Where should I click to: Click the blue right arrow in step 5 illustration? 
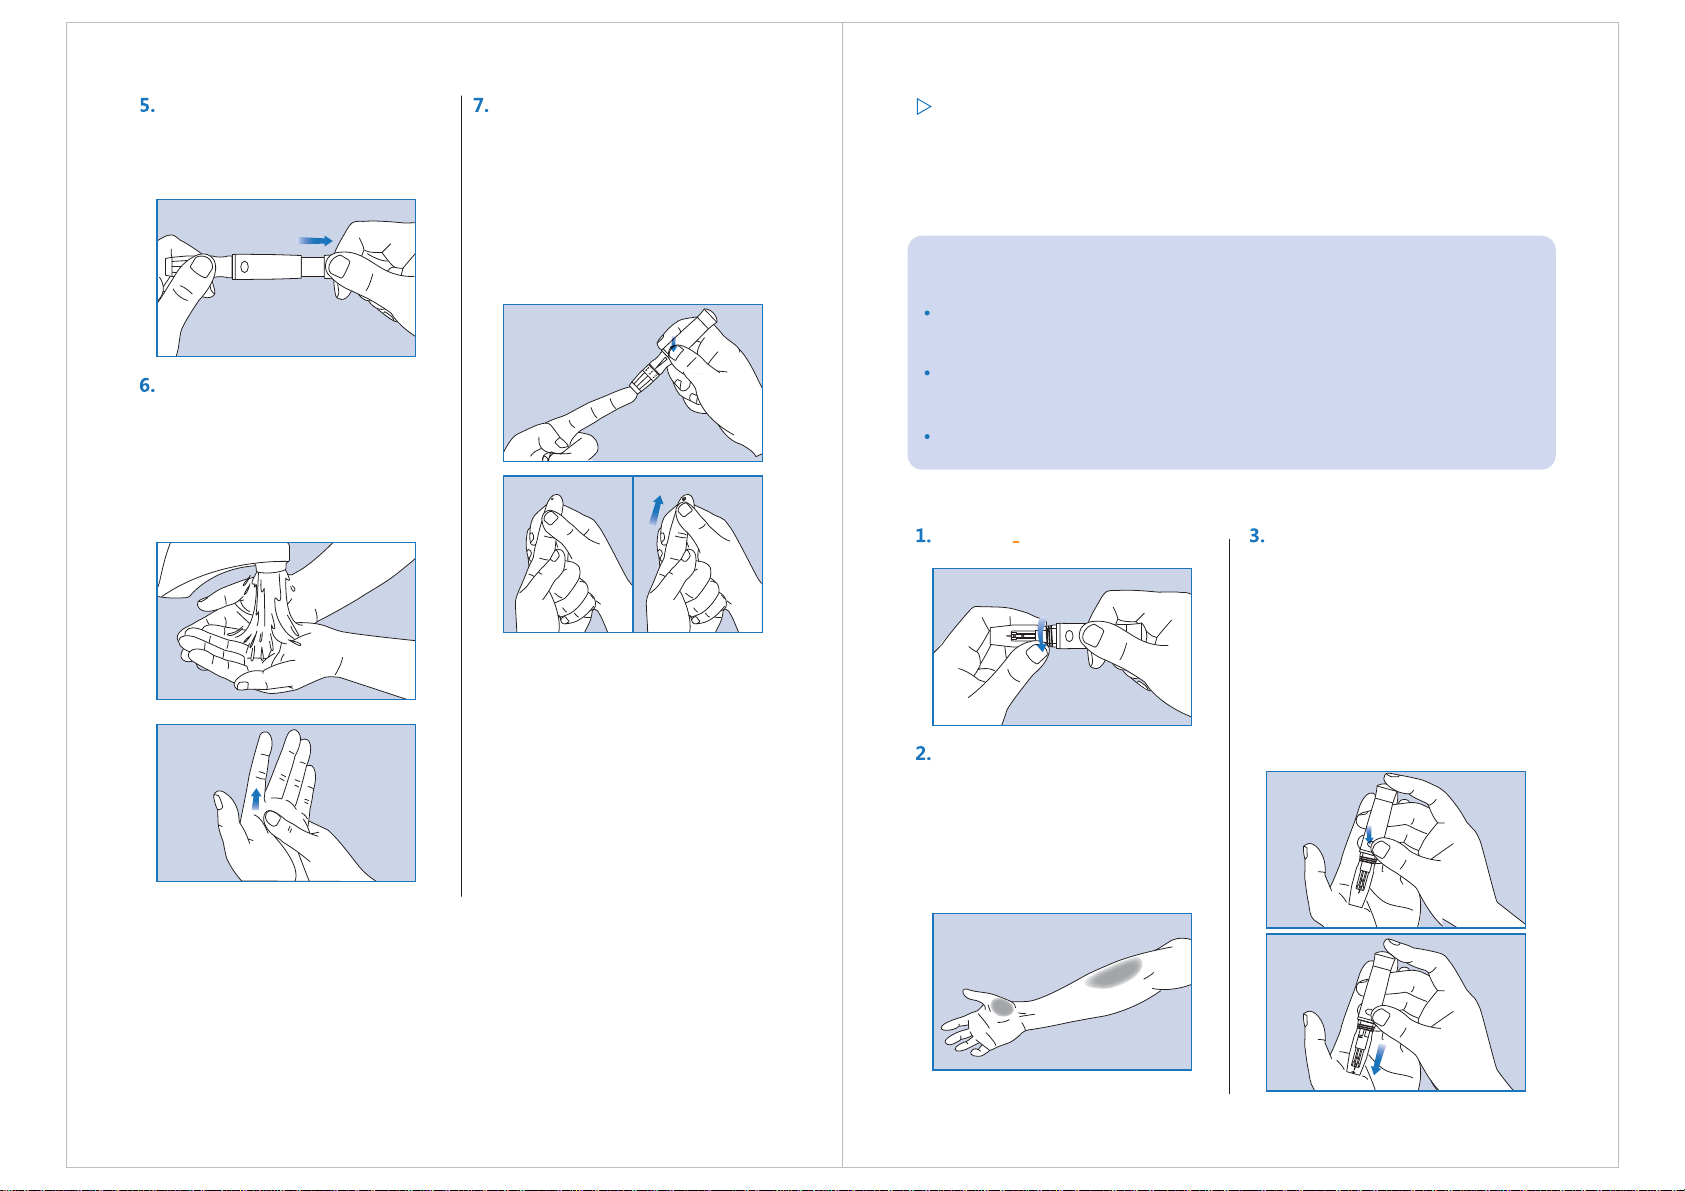315,240
